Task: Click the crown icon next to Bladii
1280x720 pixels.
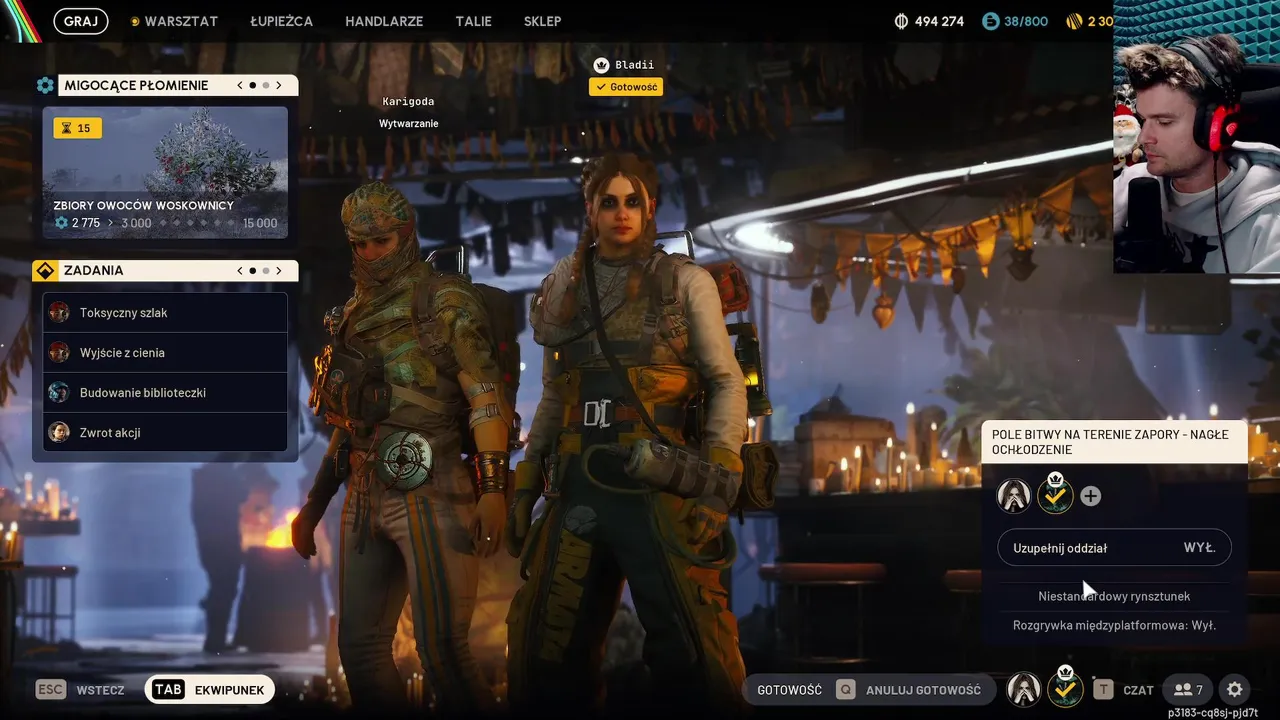Action: click(601, 65)
